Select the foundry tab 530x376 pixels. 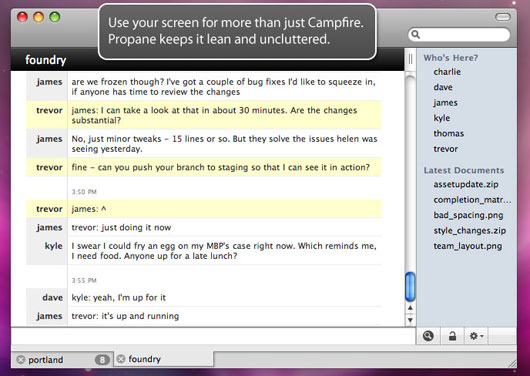164,359
